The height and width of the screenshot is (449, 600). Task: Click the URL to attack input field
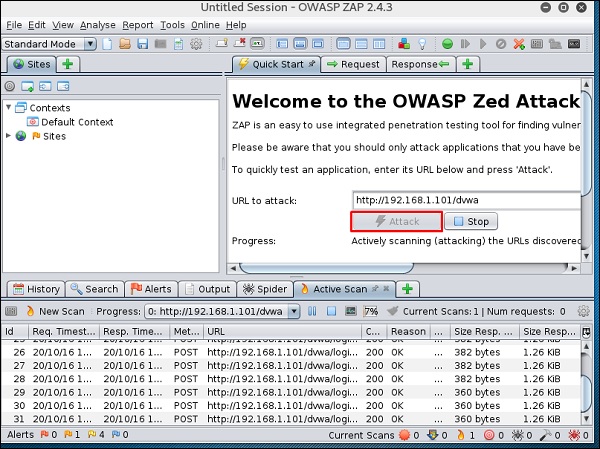[467, 200]
